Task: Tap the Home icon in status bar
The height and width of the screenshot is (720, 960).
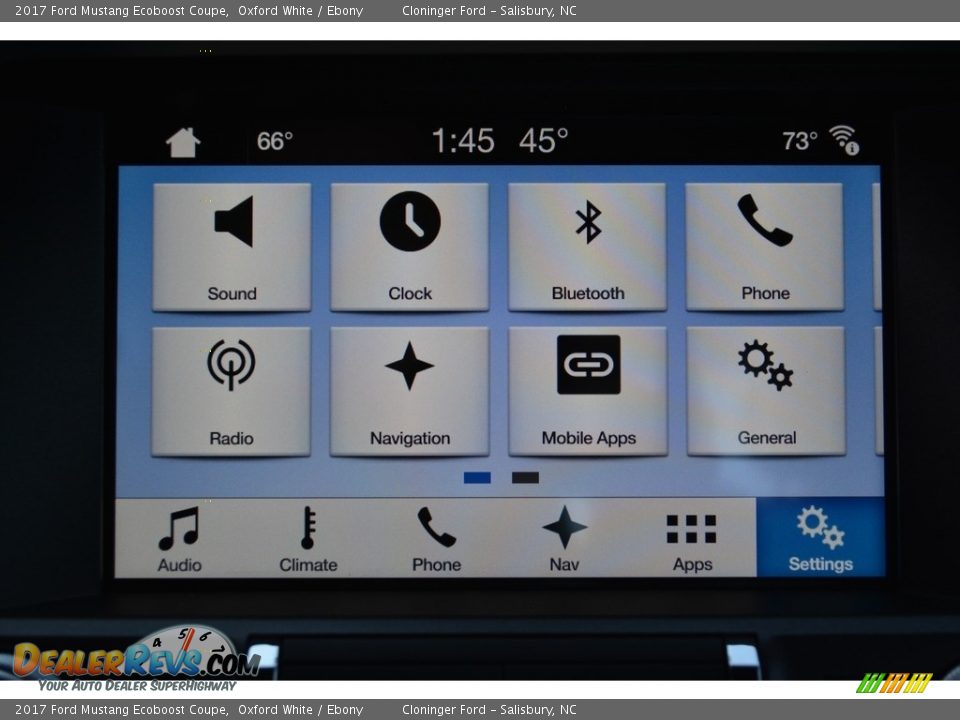Action: (183, 142)
